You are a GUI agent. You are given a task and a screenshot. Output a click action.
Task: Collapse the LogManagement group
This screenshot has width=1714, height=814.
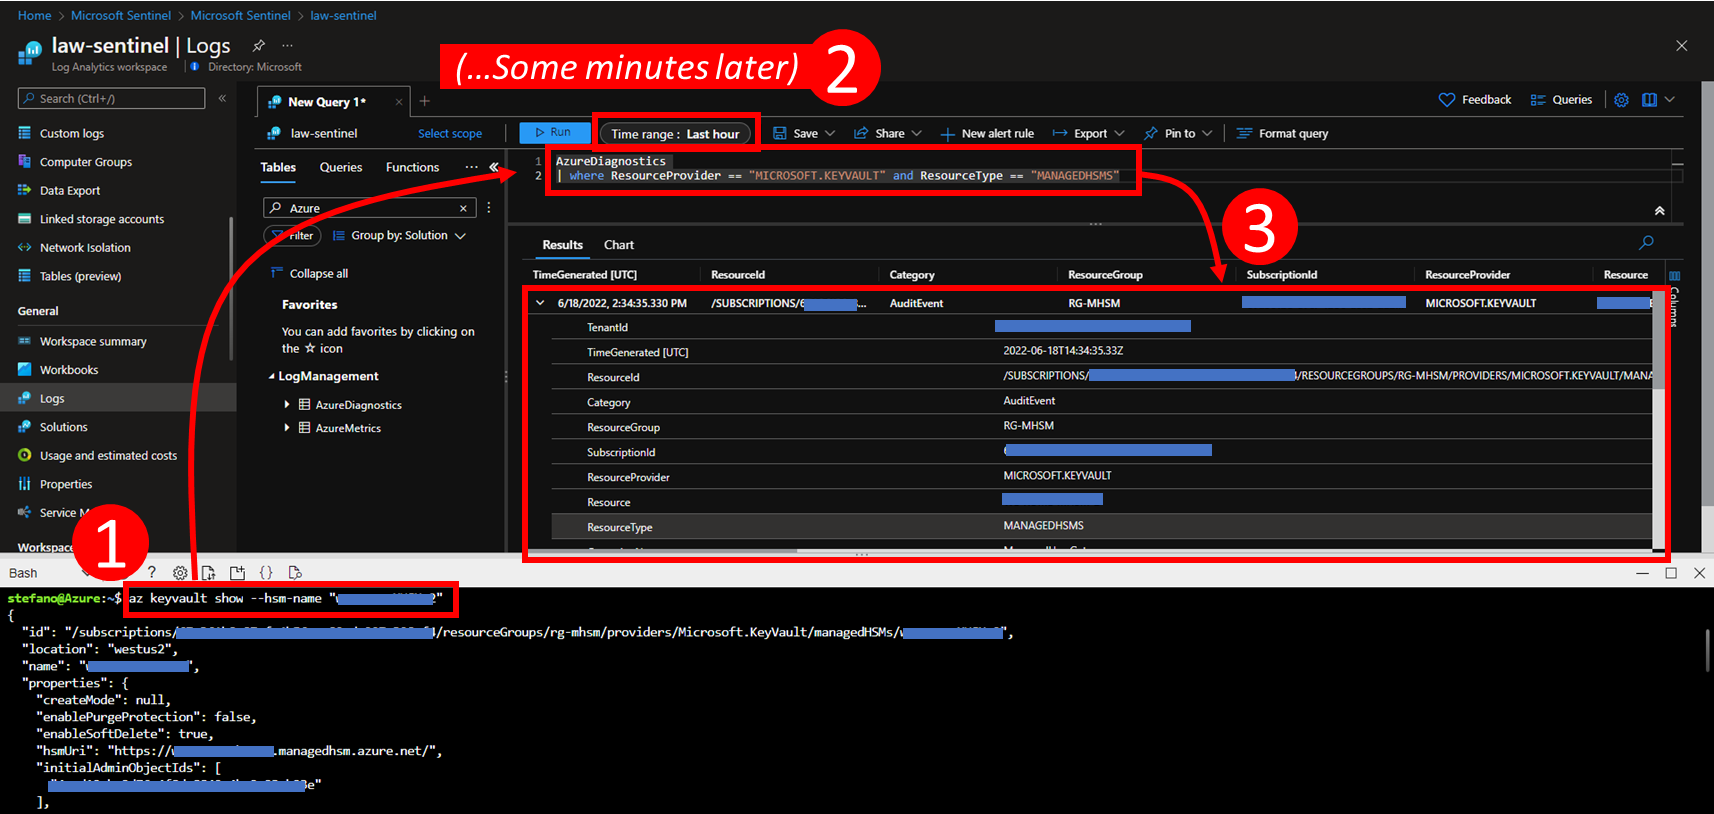pyautogui.click(x=271, y=377)
